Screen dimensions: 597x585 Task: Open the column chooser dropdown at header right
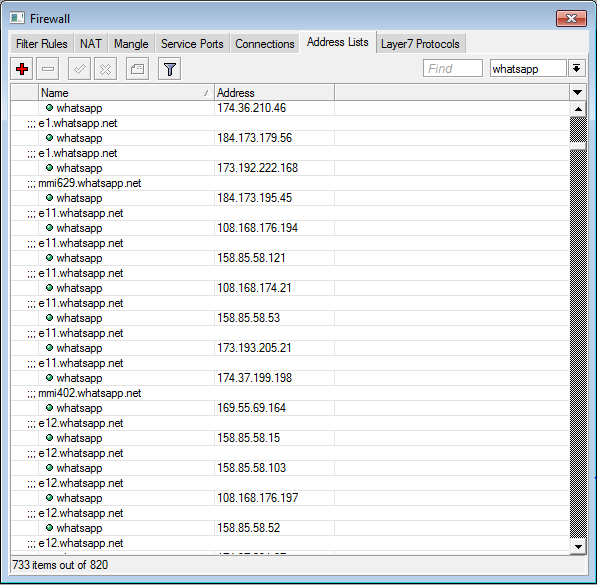tap(578, 93)
